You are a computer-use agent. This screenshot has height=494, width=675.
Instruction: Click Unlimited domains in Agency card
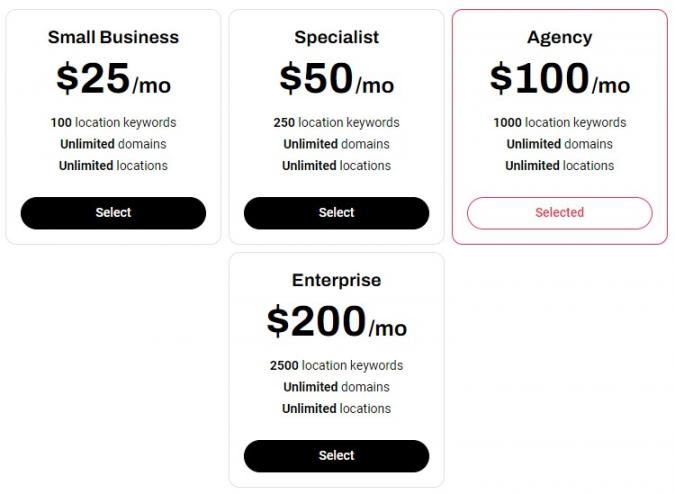pos(559,144)
